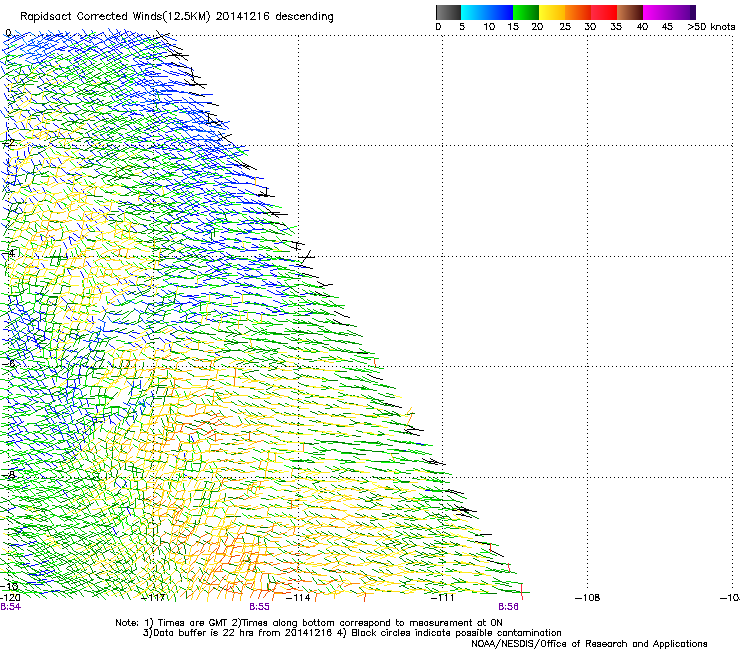Click the purple '8:54' time label
The width and height of the screenshot is (740, 650).
(x=10, y=607)
